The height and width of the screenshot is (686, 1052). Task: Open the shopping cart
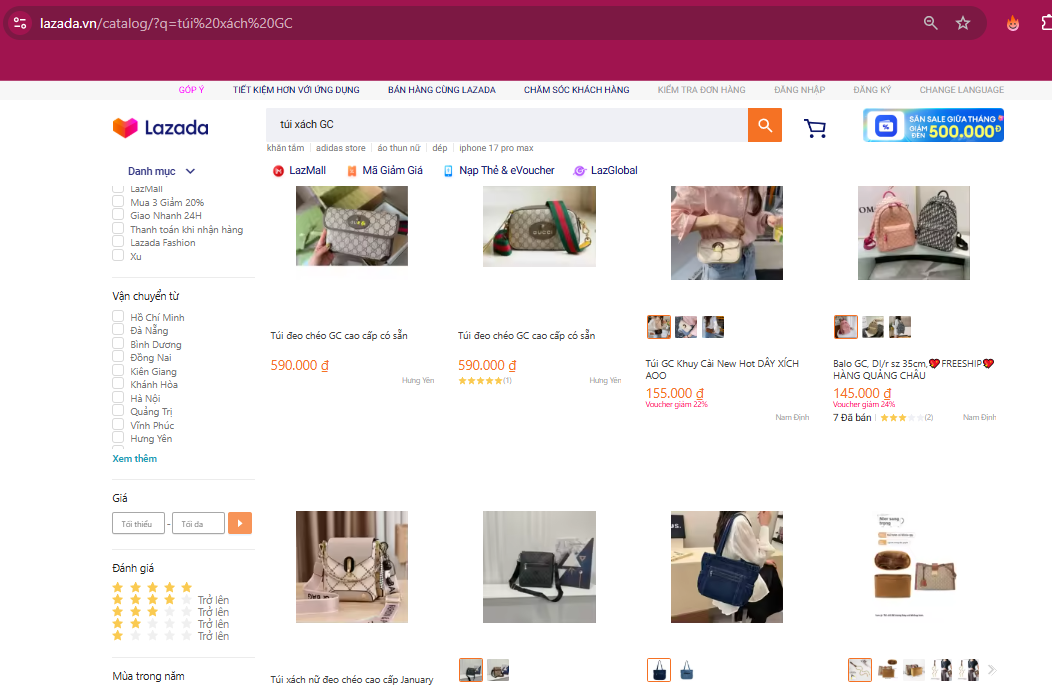(815, 128)
